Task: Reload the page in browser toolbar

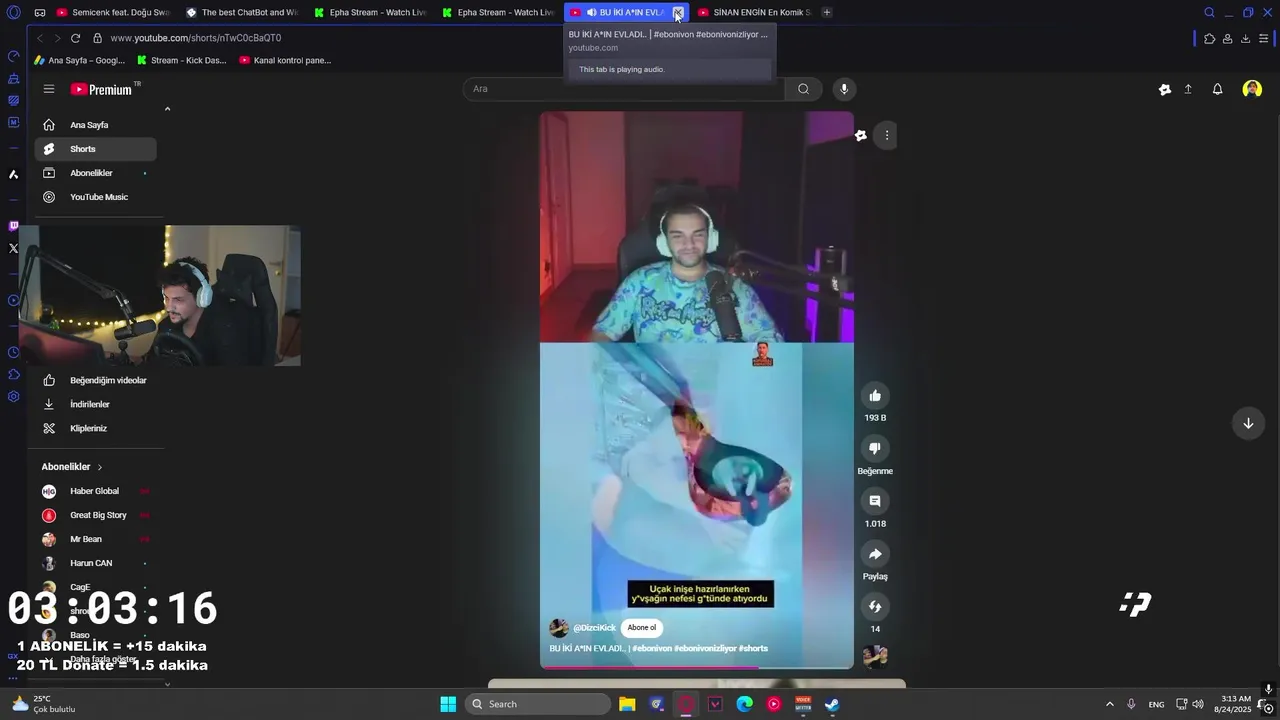Action: (x=75, y=38)
